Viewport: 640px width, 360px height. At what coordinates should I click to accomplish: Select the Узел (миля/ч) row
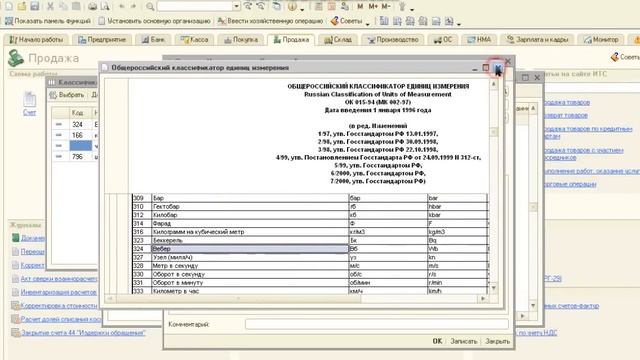point(309,257)
